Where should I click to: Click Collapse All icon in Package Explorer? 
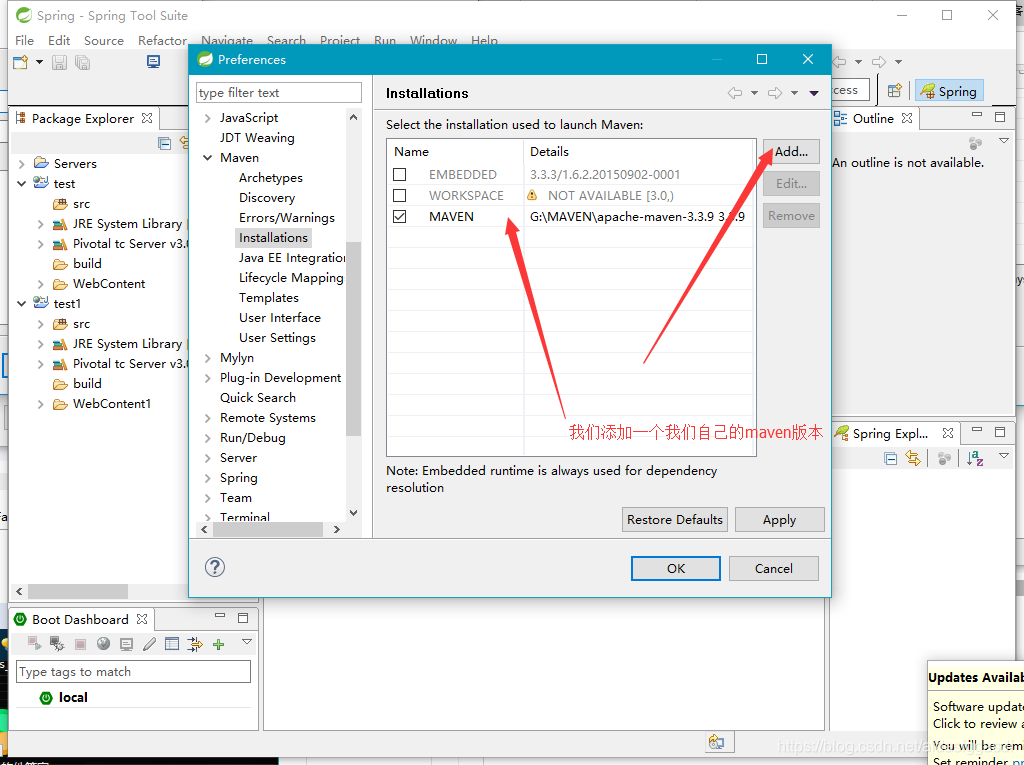165,143
